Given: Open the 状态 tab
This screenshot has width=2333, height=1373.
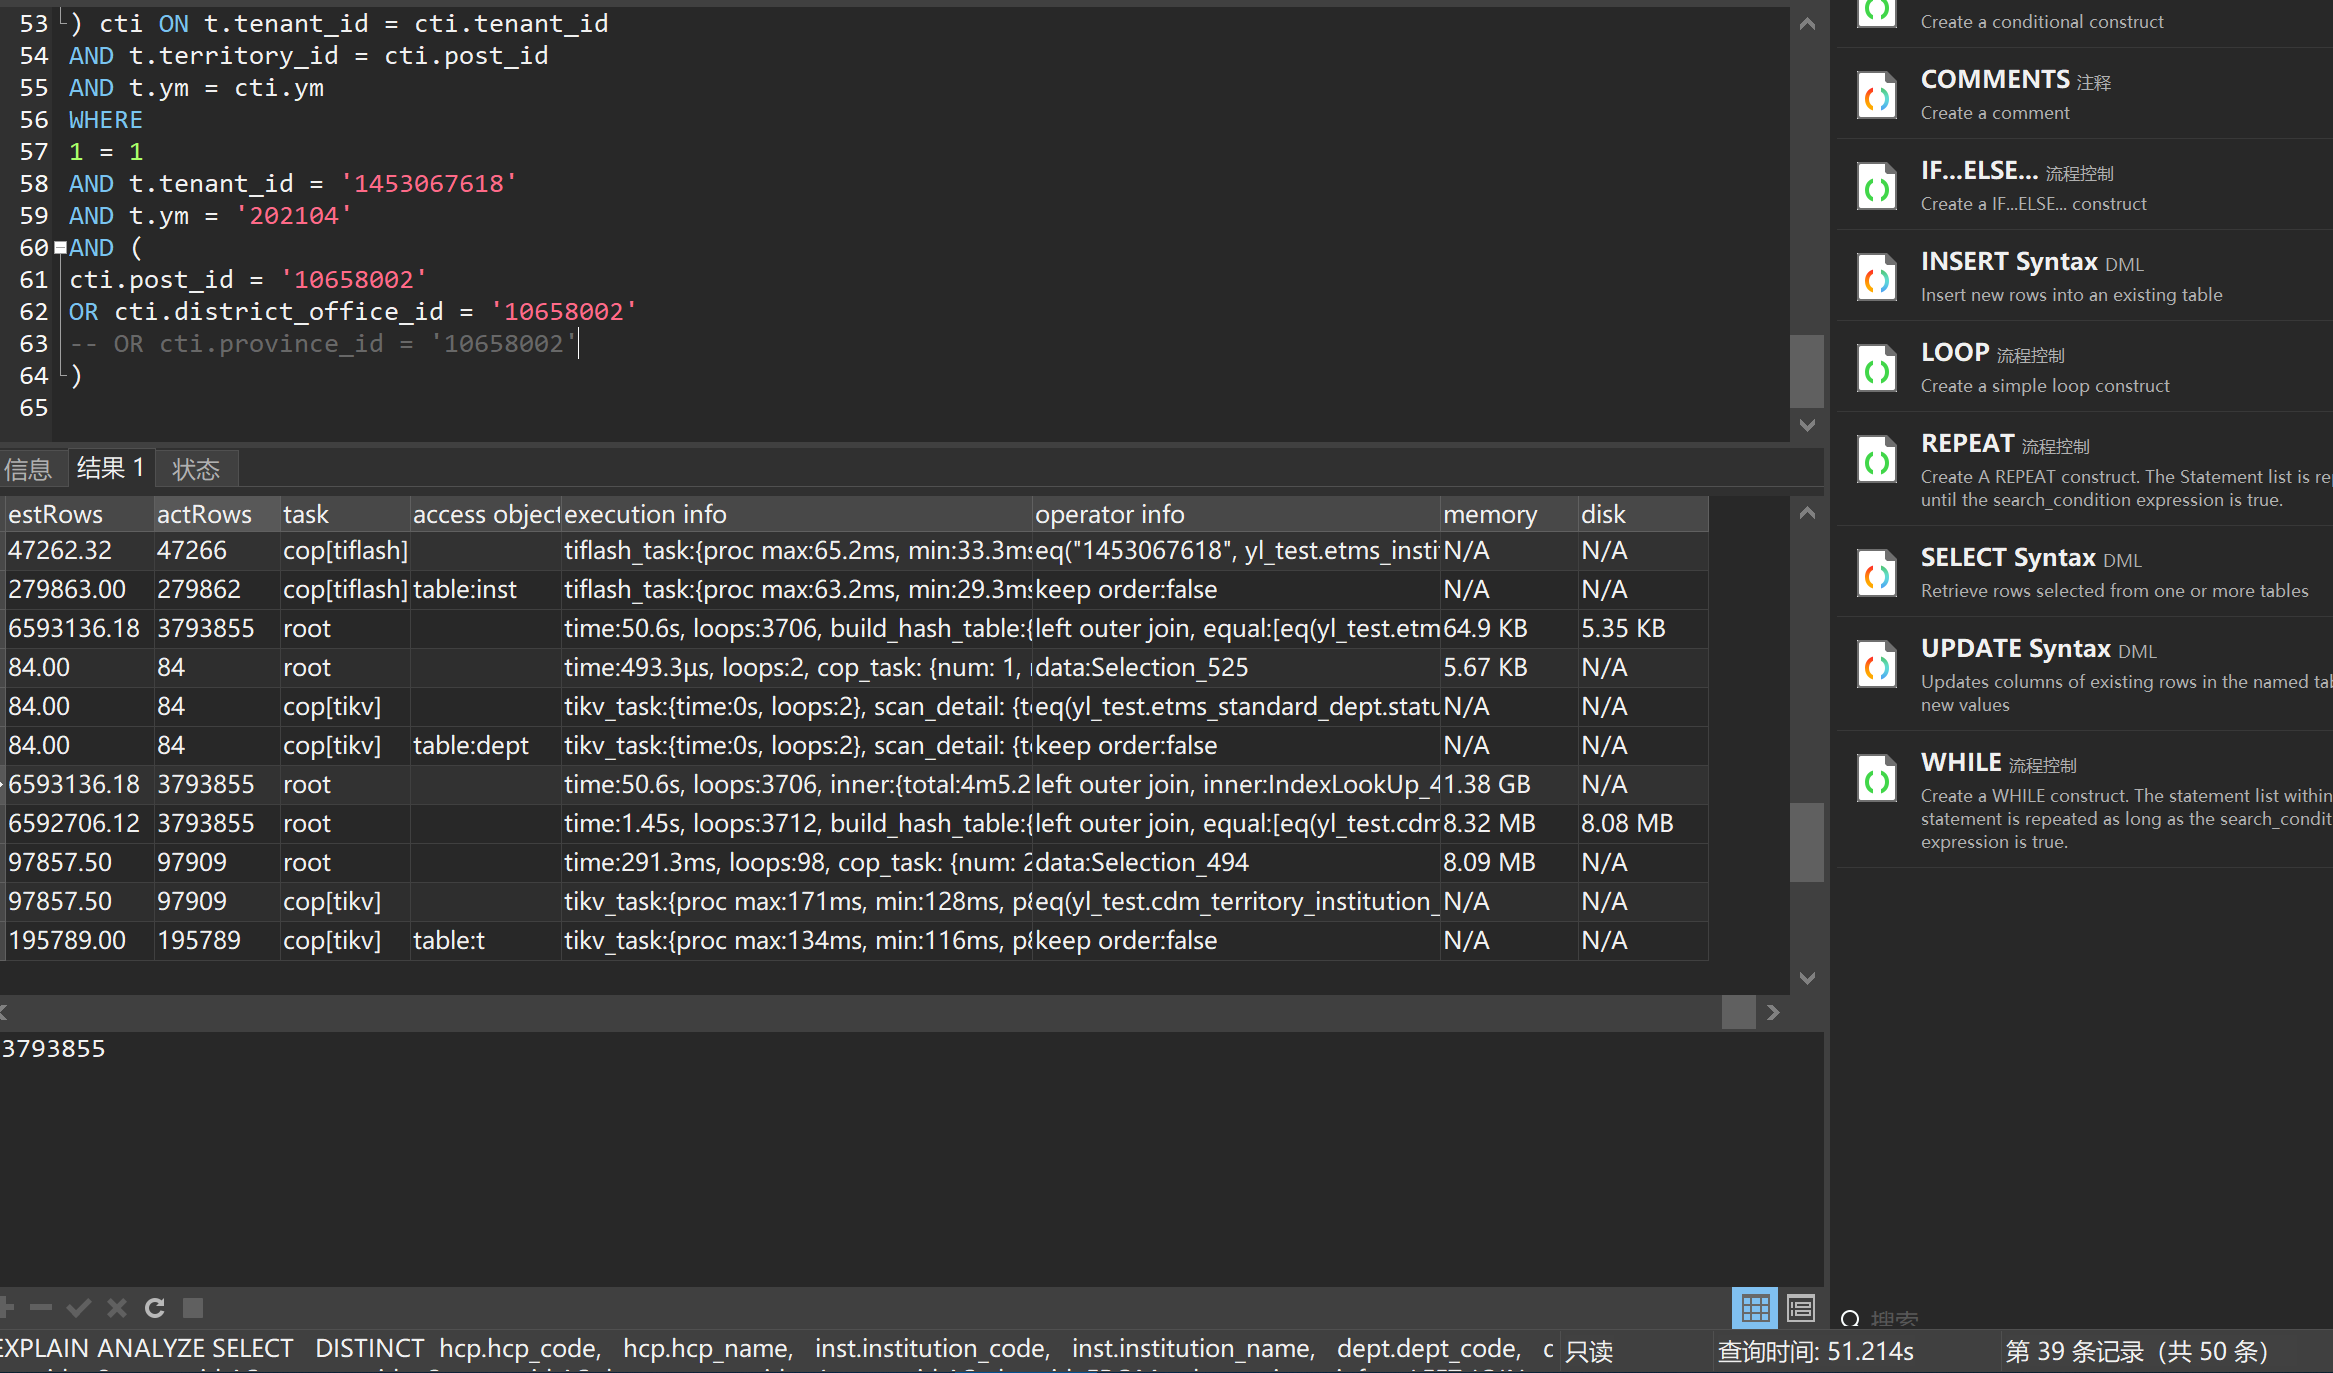Looking at the screenshot, I should (x=196, y=469).
